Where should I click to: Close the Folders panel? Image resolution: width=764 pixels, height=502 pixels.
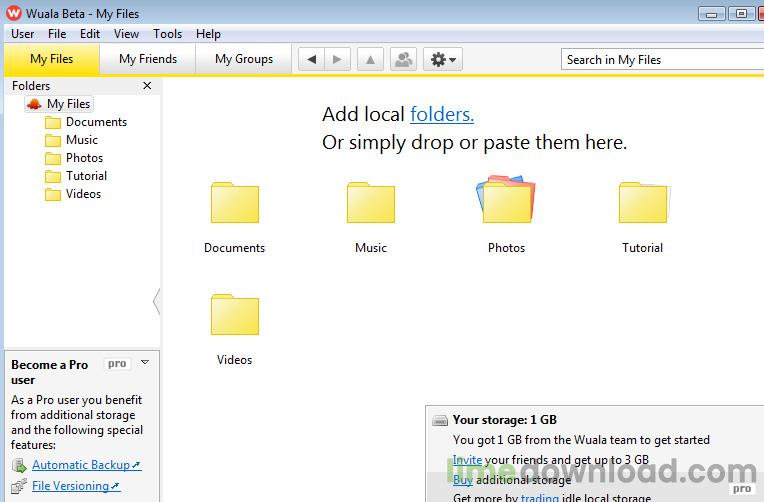tap(148, 86)
